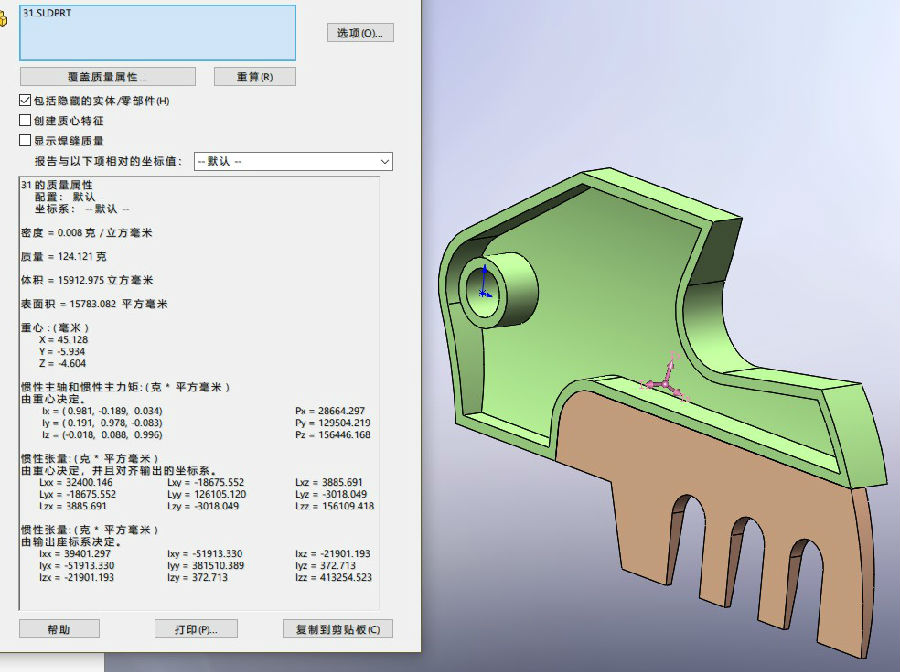Enable the 显示焊缝质量 checkbox

pyautogui.click(x=25, y=141)
